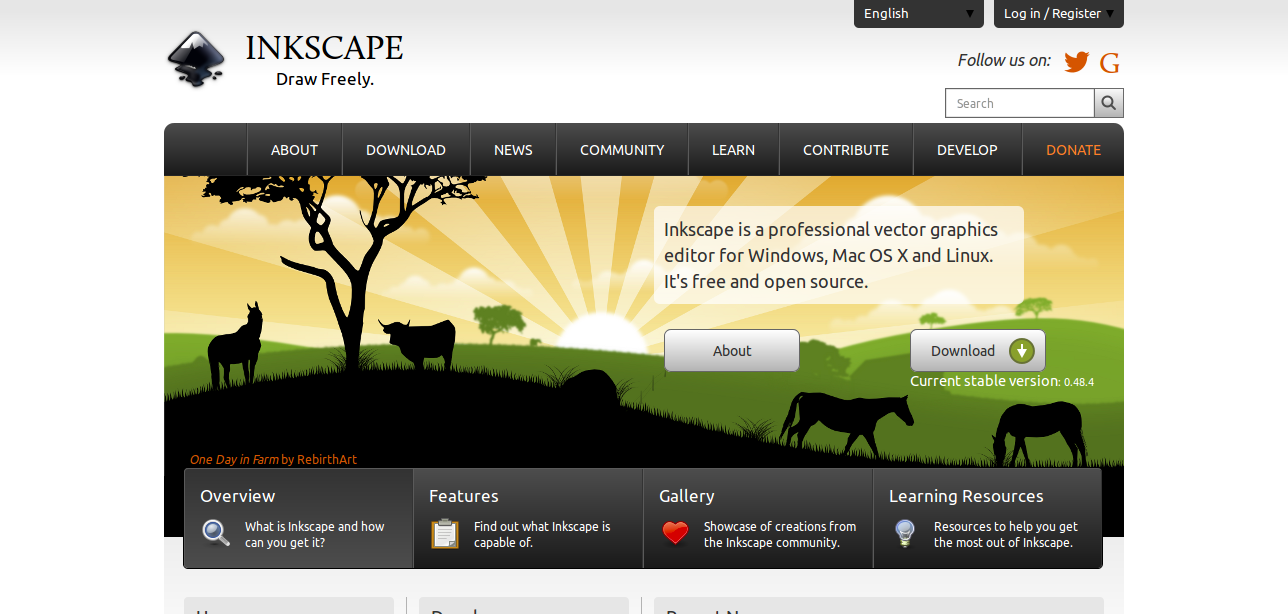Open the Google Plus follow icon
This screenshot has width=1288, height=614.
(1109, 63)
